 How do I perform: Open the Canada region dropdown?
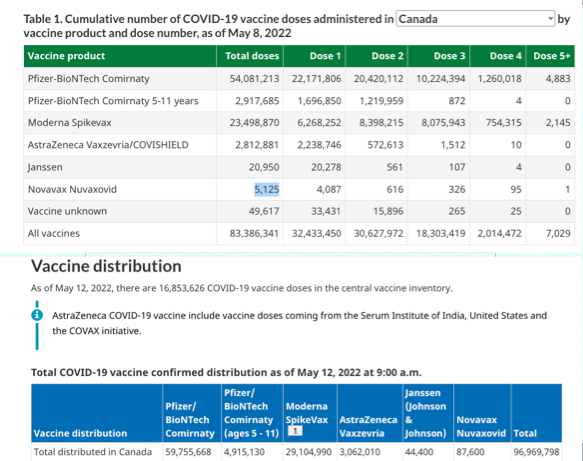pyautogui.click(x=476, y=19)
